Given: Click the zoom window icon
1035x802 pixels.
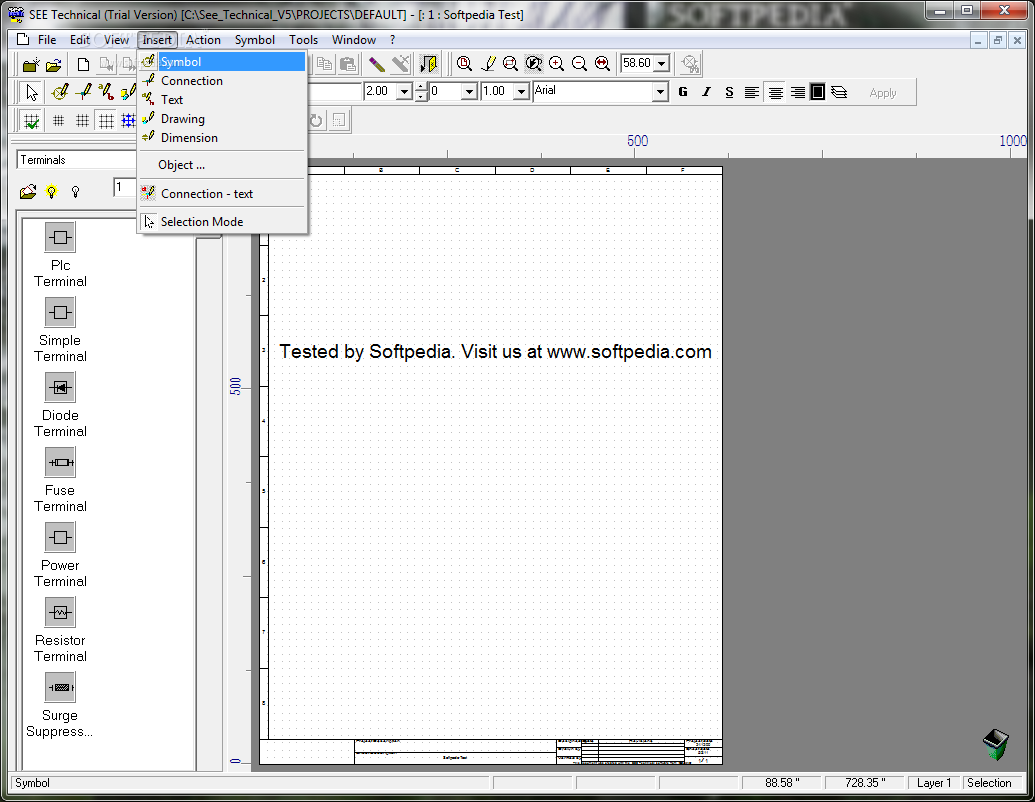Looking at the screenshot, I should pyautogui.click(x=510, y=63).
